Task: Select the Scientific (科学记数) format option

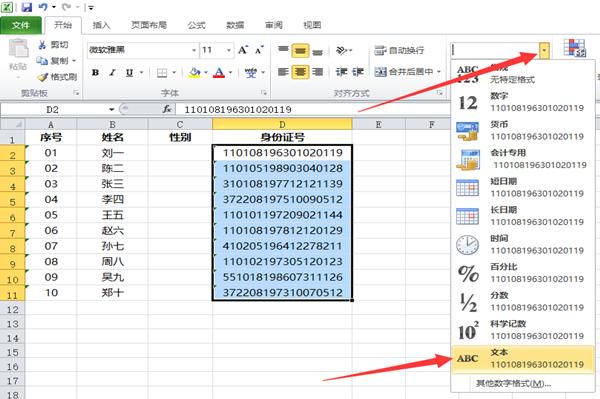Action: (x=523, y=330)
